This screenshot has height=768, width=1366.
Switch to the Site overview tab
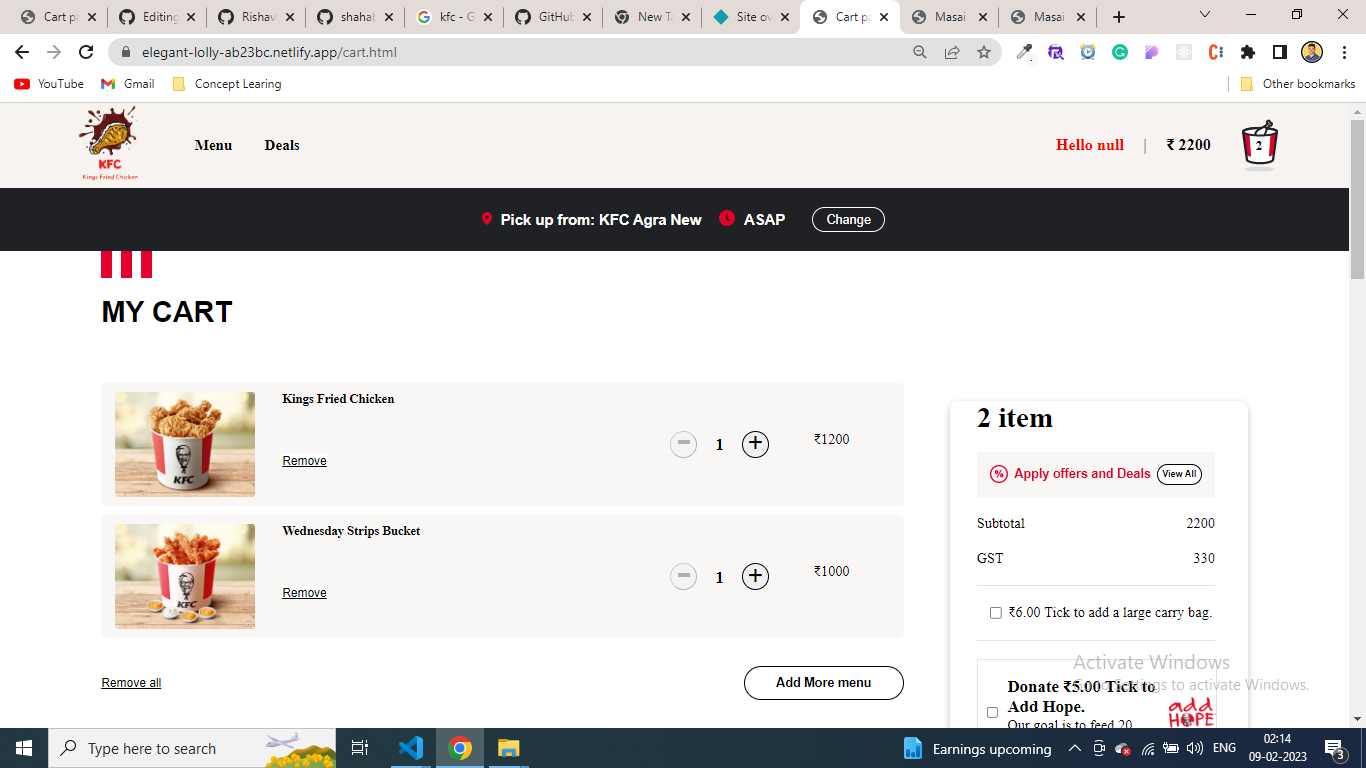pos(750,17)
